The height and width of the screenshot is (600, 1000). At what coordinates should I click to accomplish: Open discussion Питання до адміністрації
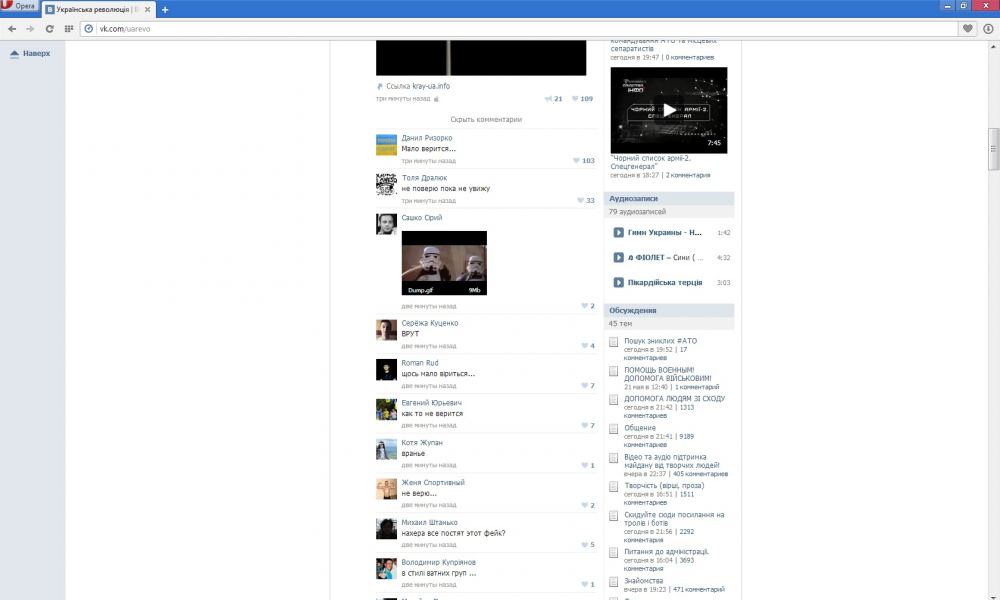(666, 552)
